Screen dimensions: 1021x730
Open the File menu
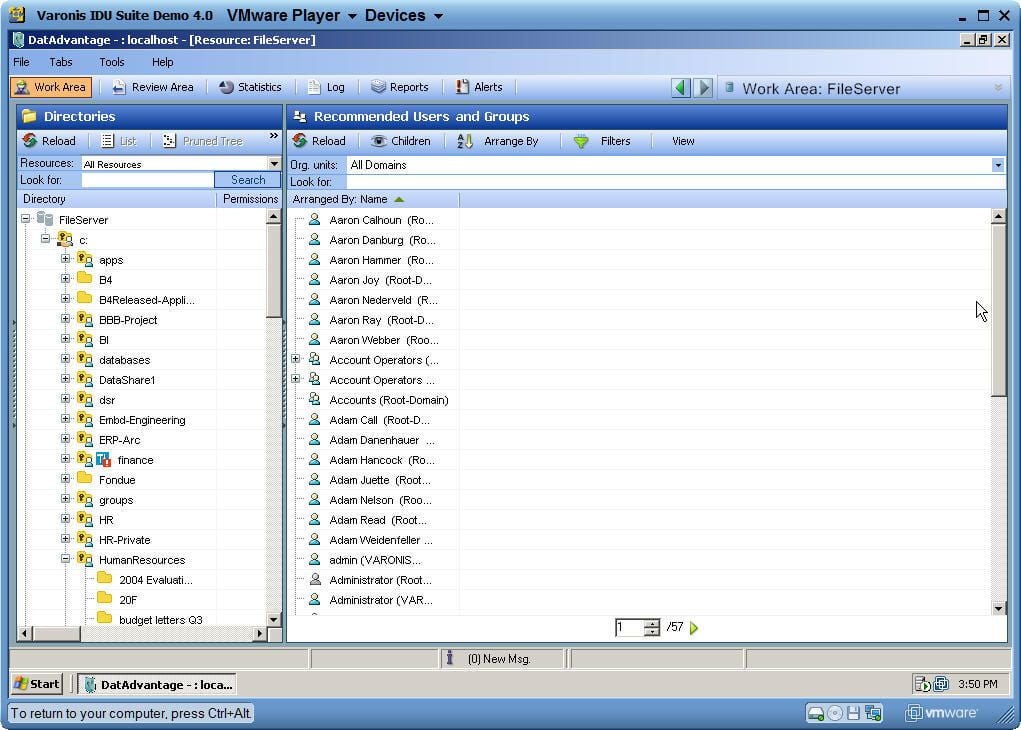[21, 62]
